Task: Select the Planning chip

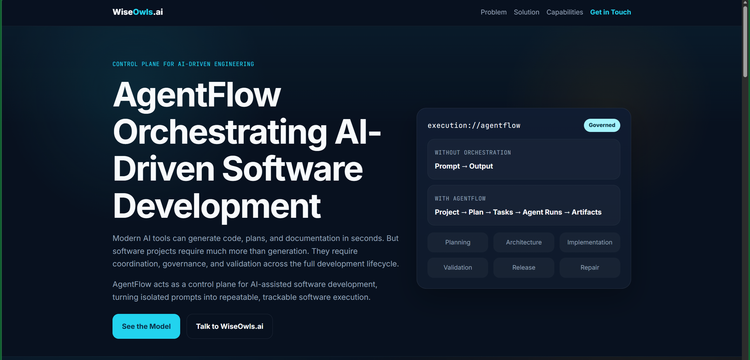Action: click(458, 242)
